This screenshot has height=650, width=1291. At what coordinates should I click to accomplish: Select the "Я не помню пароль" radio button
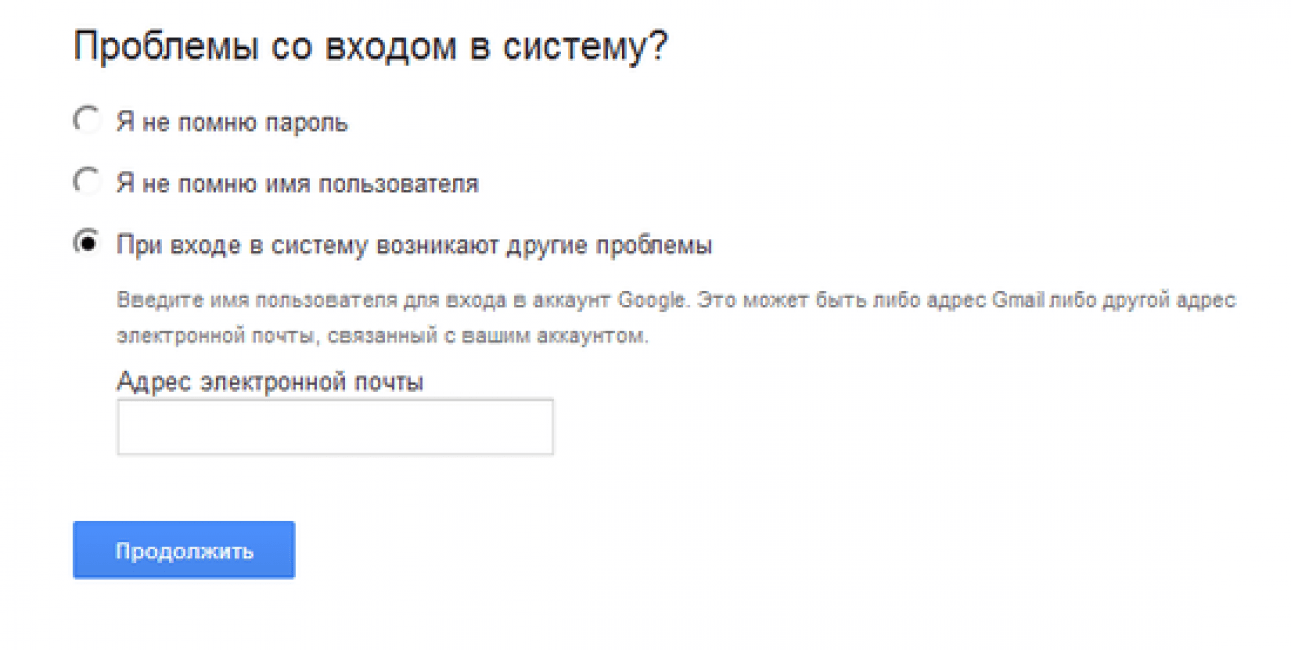[x=87, y=122]
